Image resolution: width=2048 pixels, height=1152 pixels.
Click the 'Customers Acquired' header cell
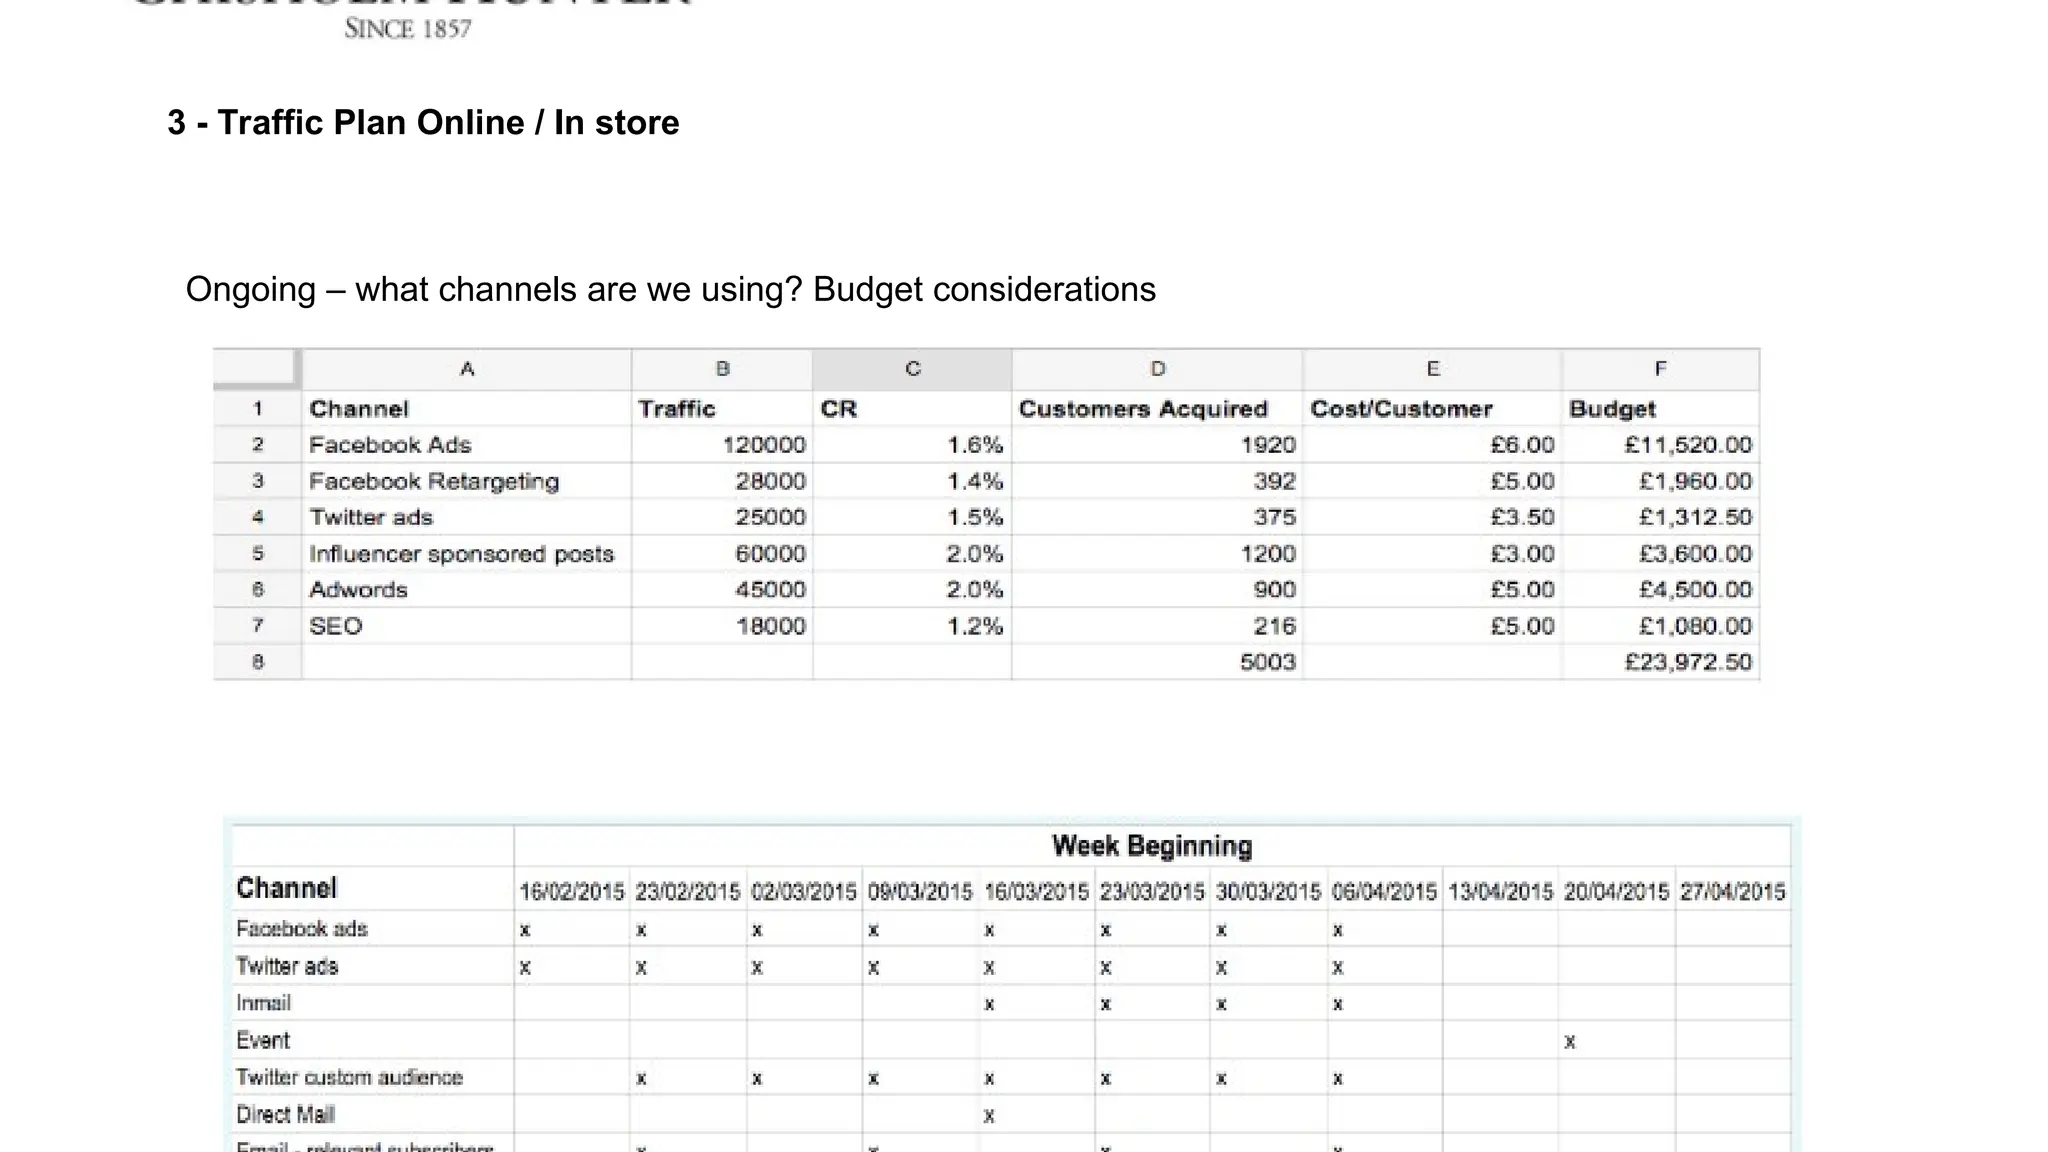1157,409
